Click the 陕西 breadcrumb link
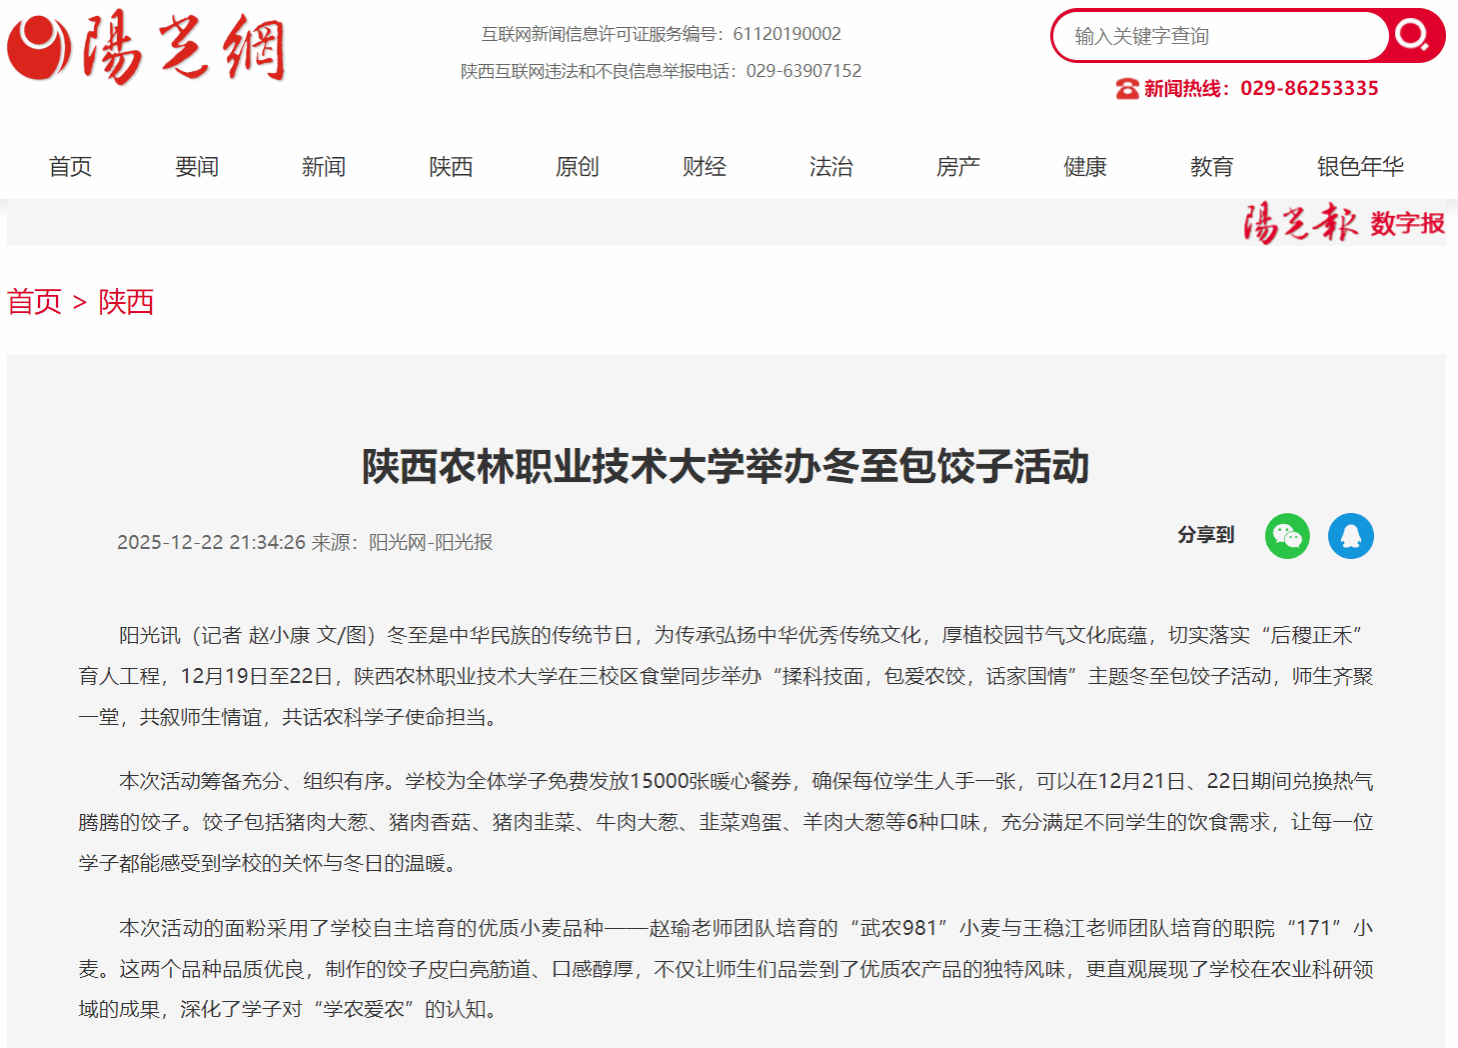Screen dimensions: 1458x1048 pos(126,301)
